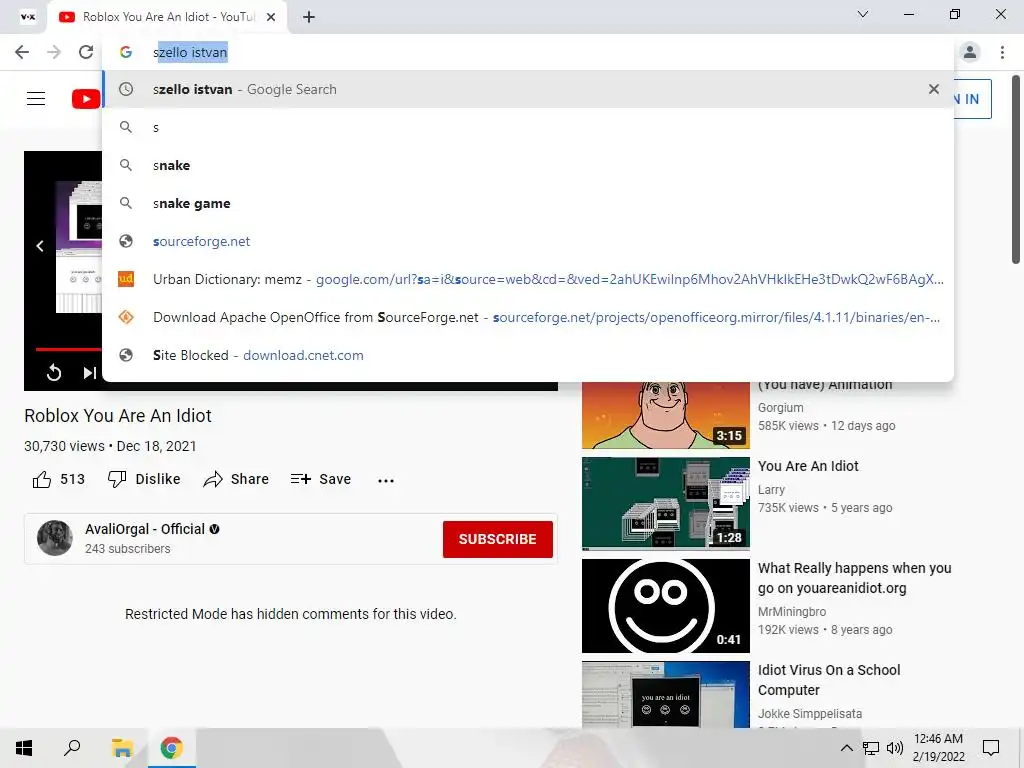
Task: Skip to next video in player
Action: [x=89, y=372]
